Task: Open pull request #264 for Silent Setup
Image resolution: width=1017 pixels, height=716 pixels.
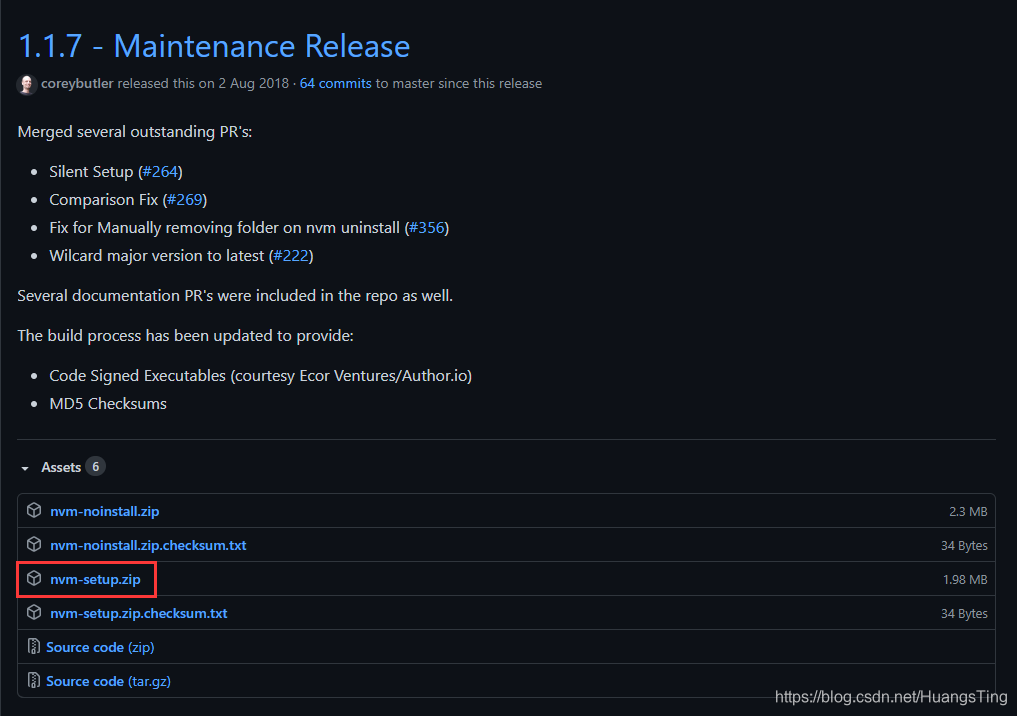Action: [160, 172]
